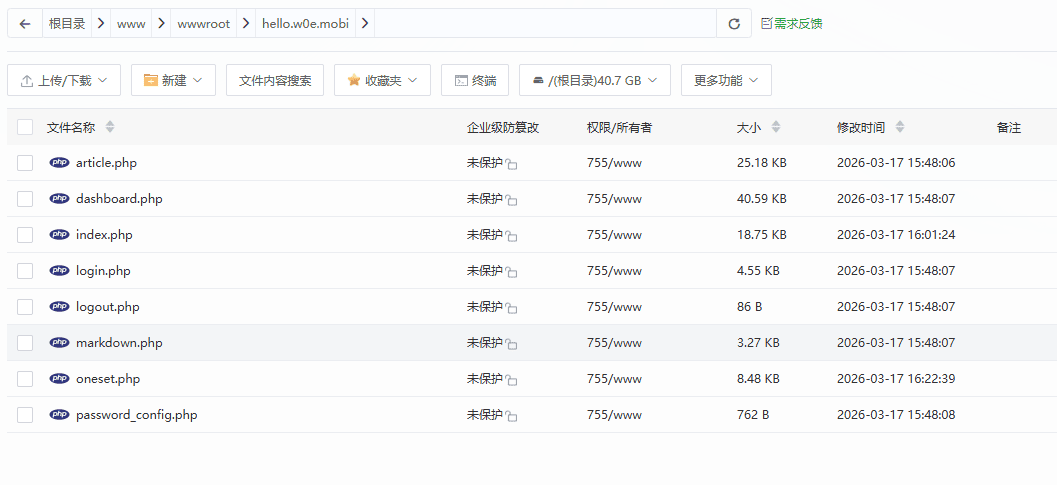Tick the checkbox for dashboard.php

point(25,198)
